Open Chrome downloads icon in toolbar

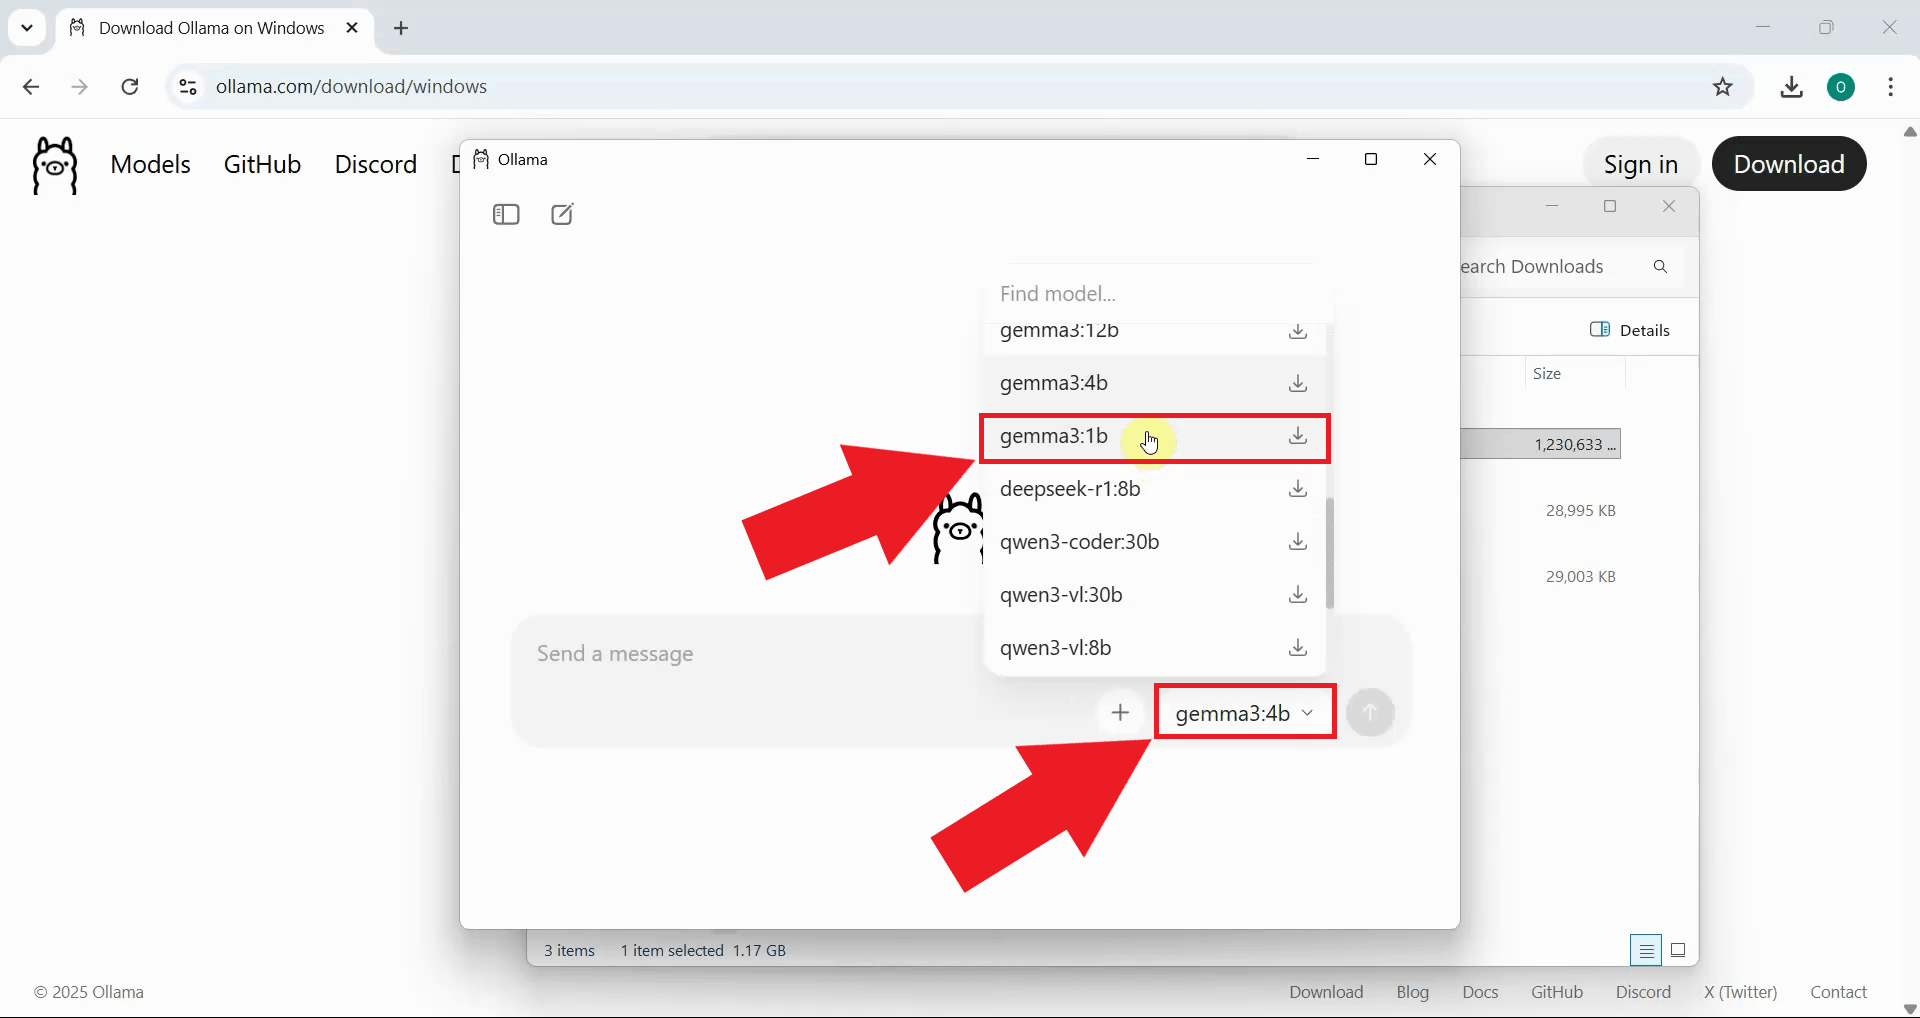(1791, 87)
